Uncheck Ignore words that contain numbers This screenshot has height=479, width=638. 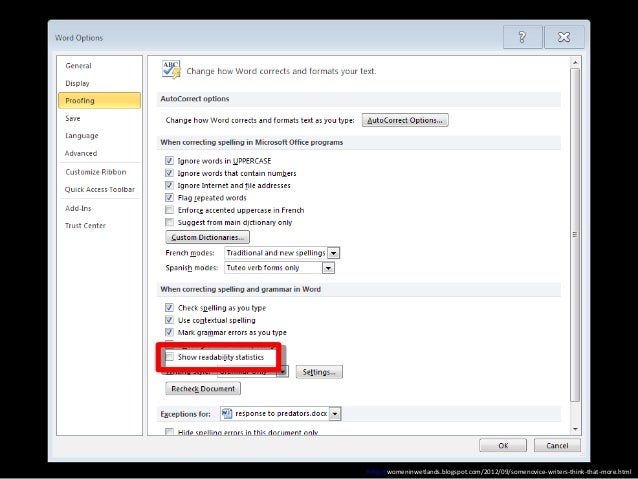pyautogui.click(x=169, y=173)
